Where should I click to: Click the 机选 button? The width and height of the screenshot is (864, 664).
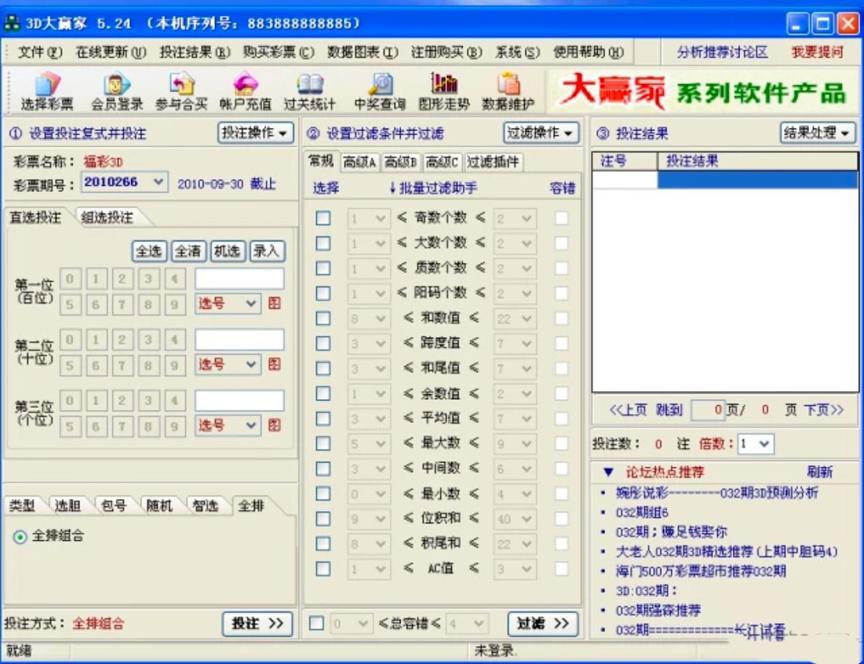coord(228,251)
